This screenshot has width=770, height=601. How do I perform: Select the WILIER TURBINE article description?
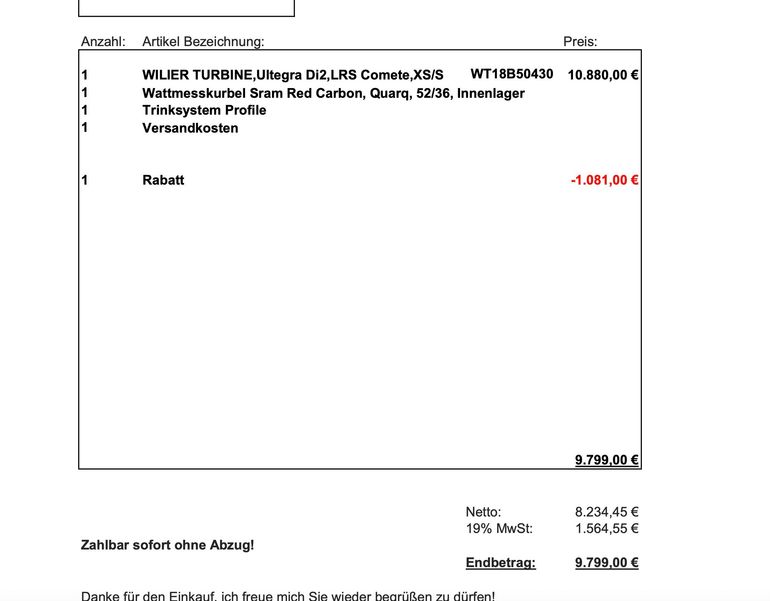(x=293, y=75)
